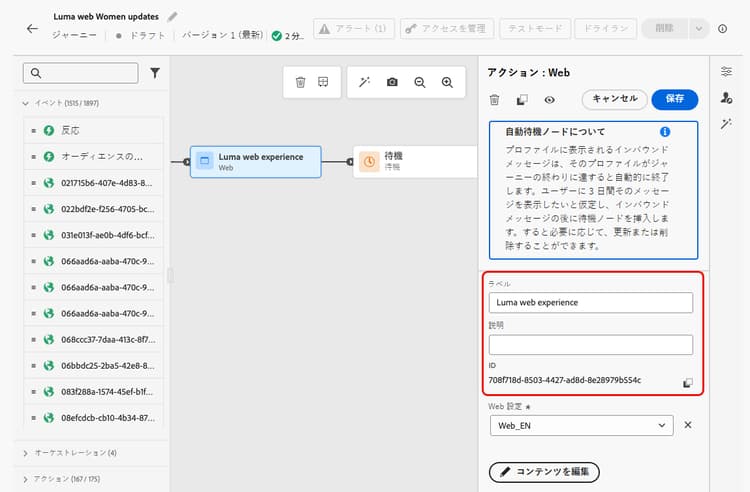Select event 031e013f-ae0b-4df6-bcf...

coord(93,235)
